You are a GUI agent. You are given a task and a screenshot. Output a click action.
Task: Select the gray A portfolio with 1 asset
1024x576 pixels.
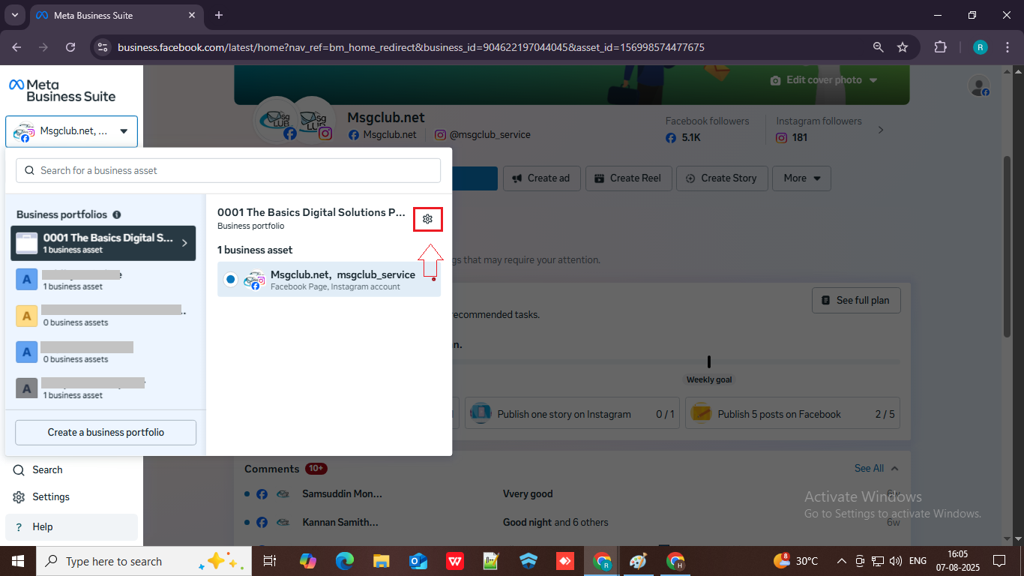click(103, 389)
